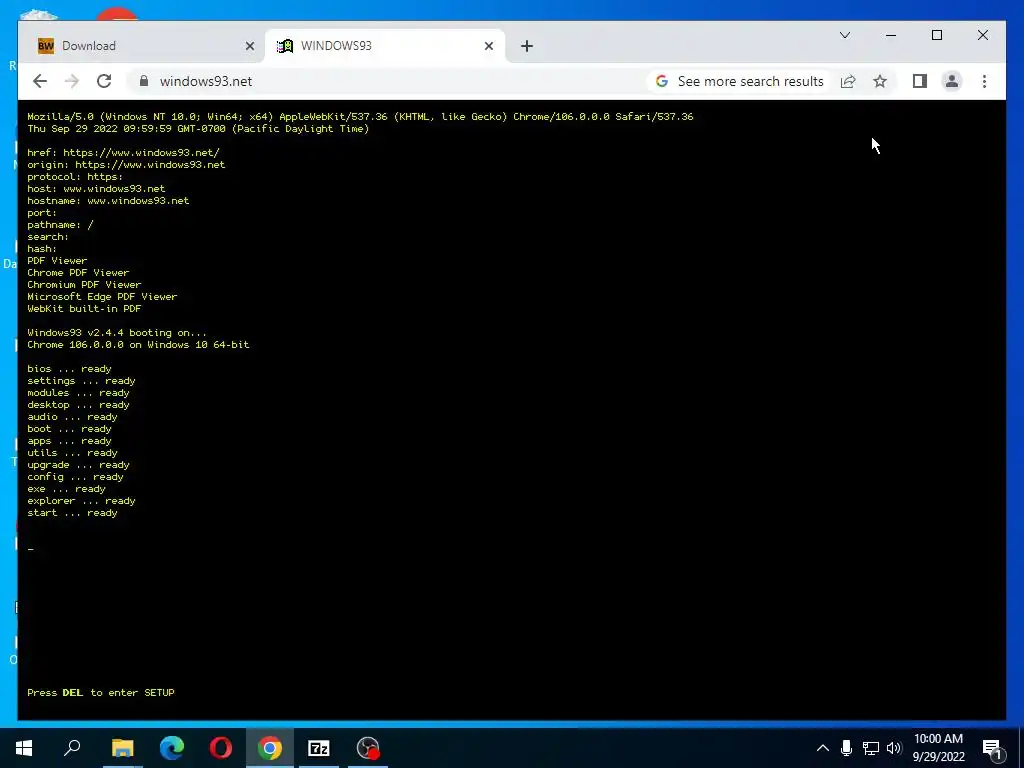Reload the windows93.net page
The height and width of the screenshot is (768, 1024).
104,81
